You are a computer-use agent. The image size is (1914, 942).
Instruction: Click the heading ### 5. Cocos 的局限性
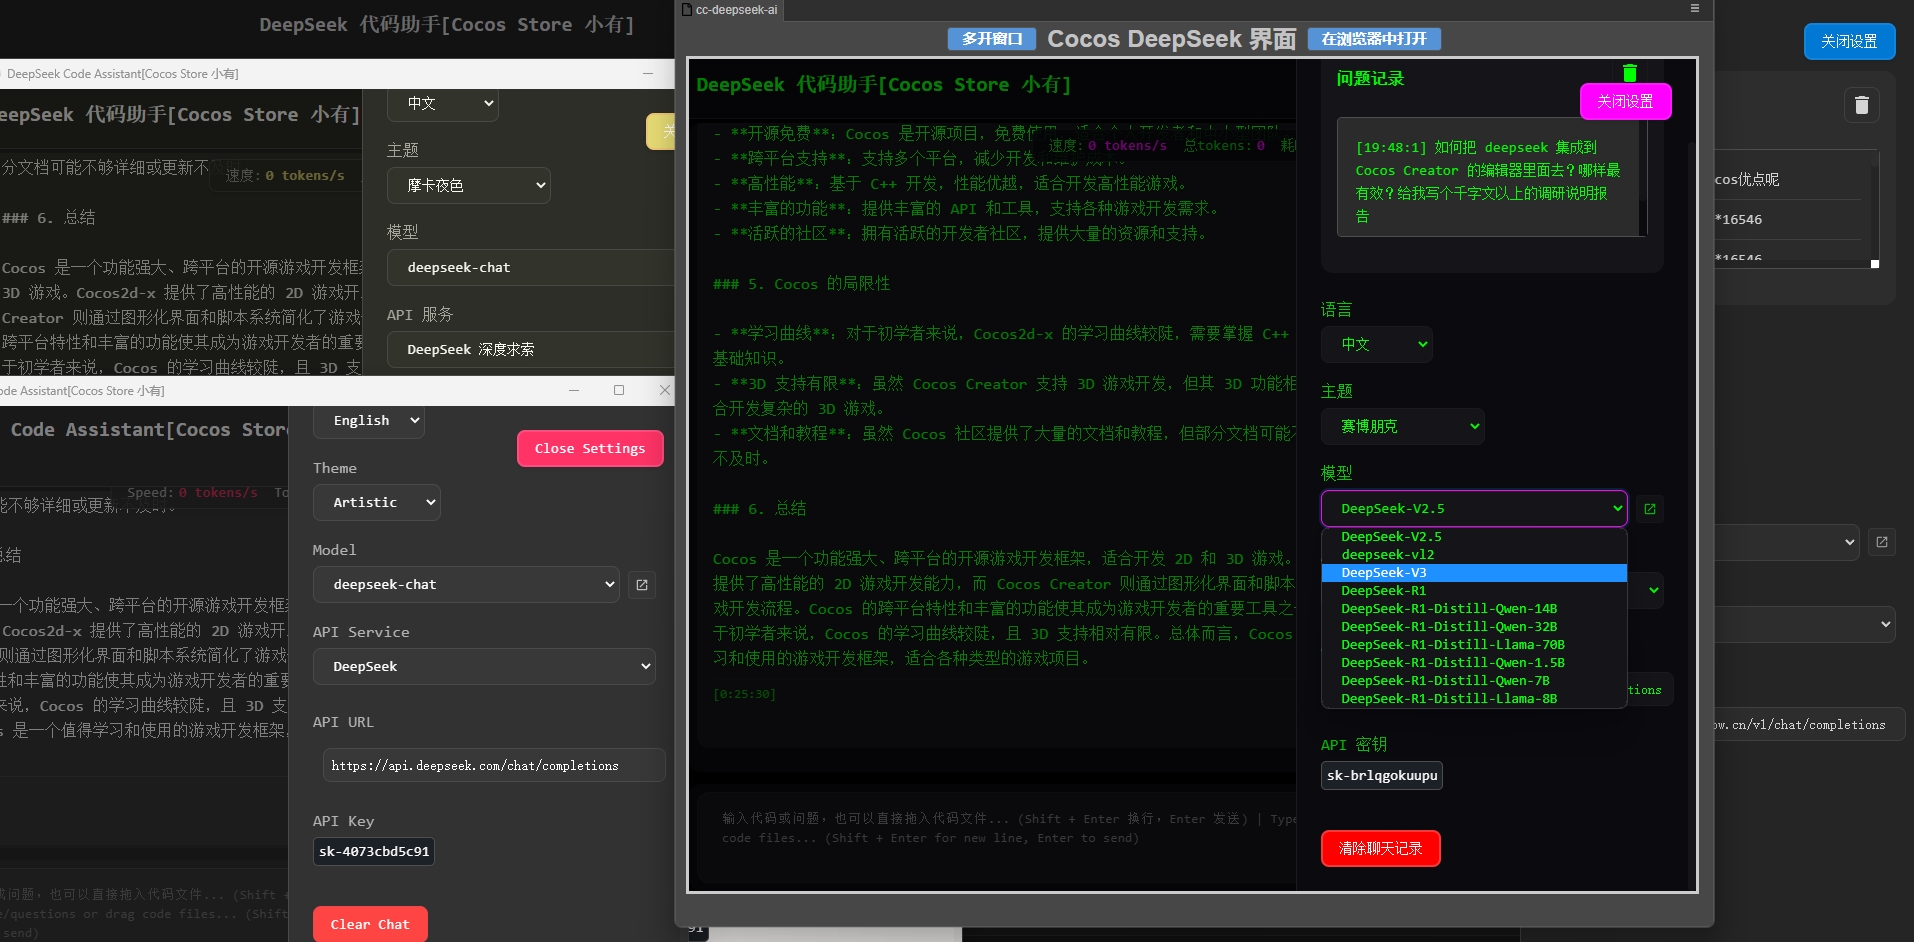point(801,284)
